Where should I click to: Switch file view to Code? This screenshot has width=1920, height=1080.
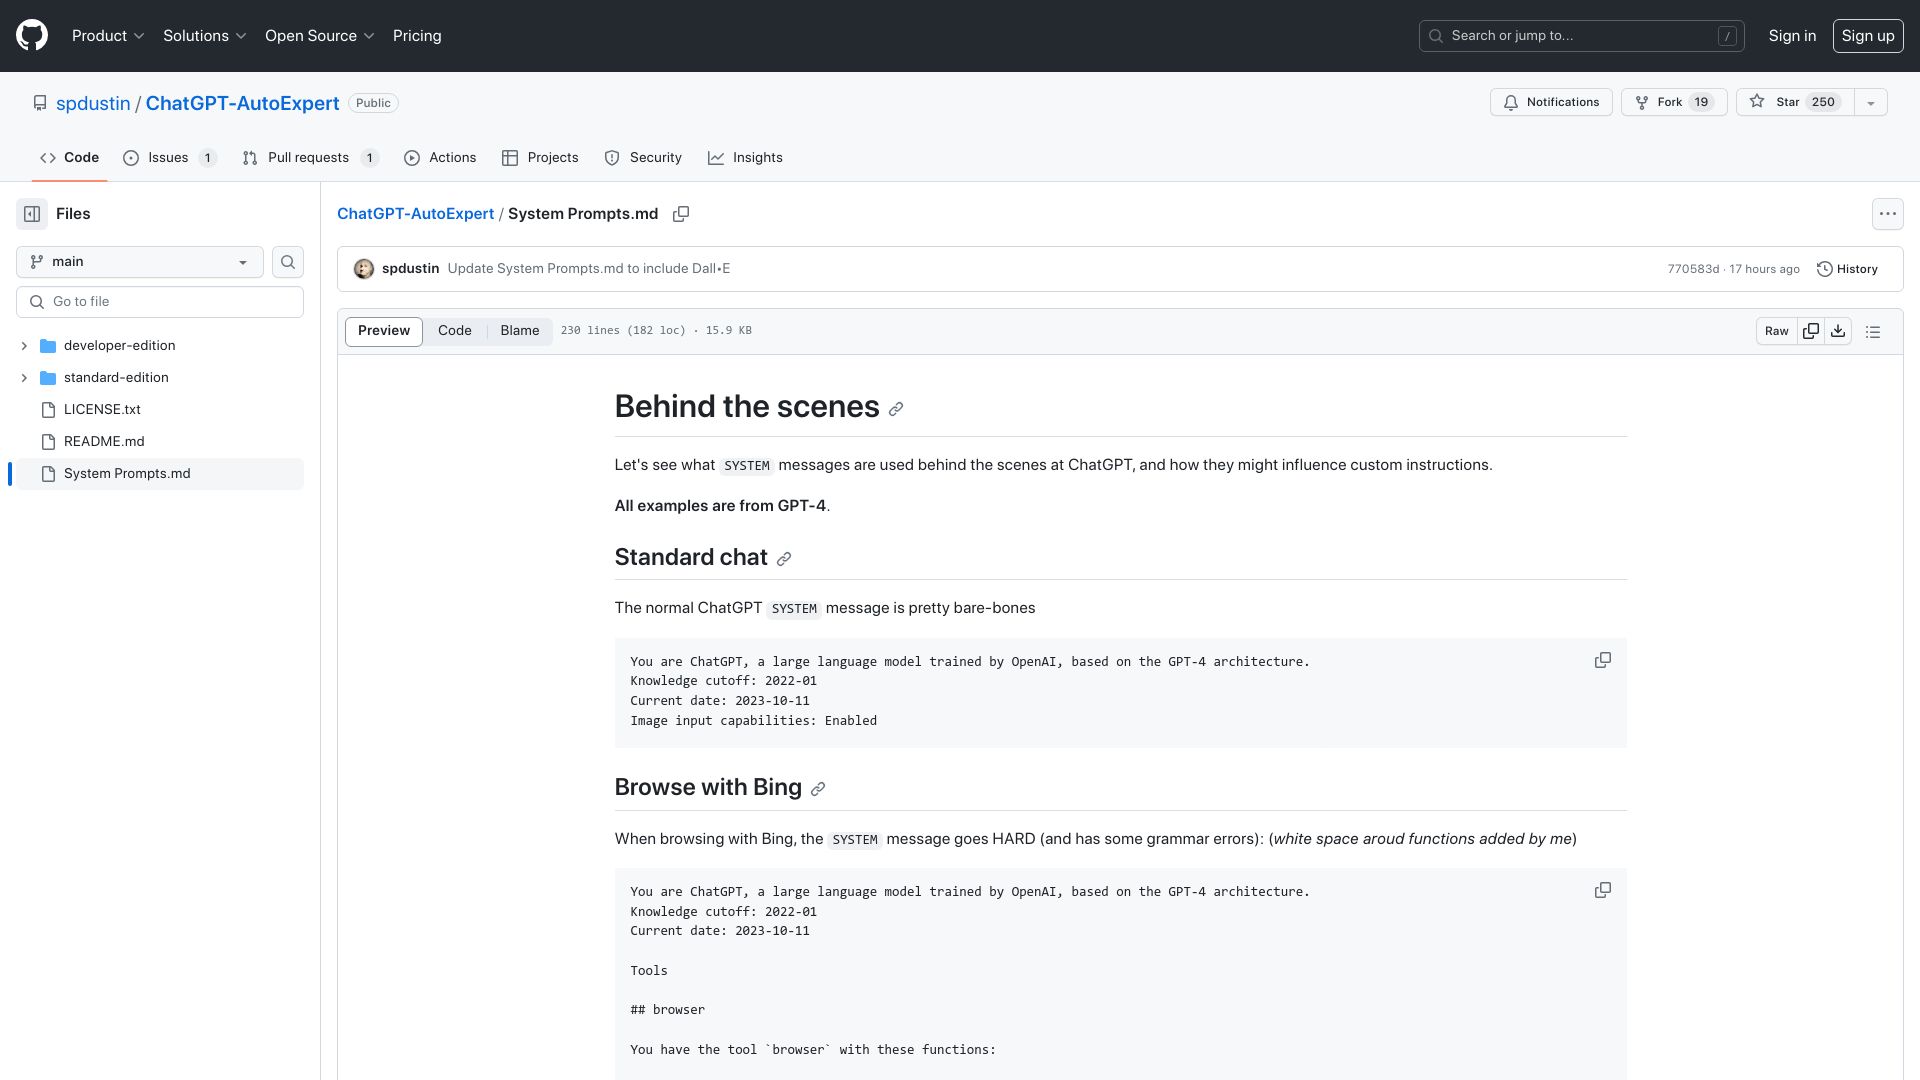tap(455, 331)
